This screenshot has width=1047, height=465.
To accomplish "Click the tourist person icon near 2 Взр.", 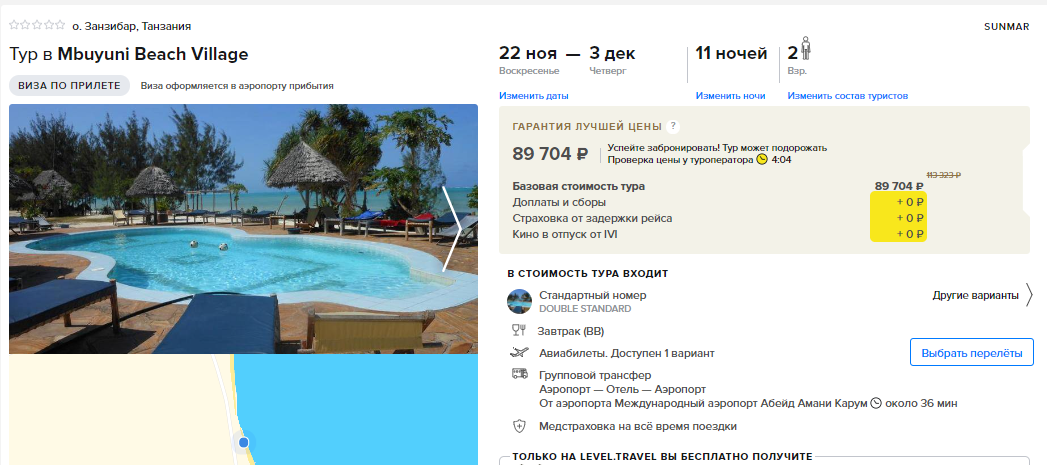I will click(x=807, y=49).
